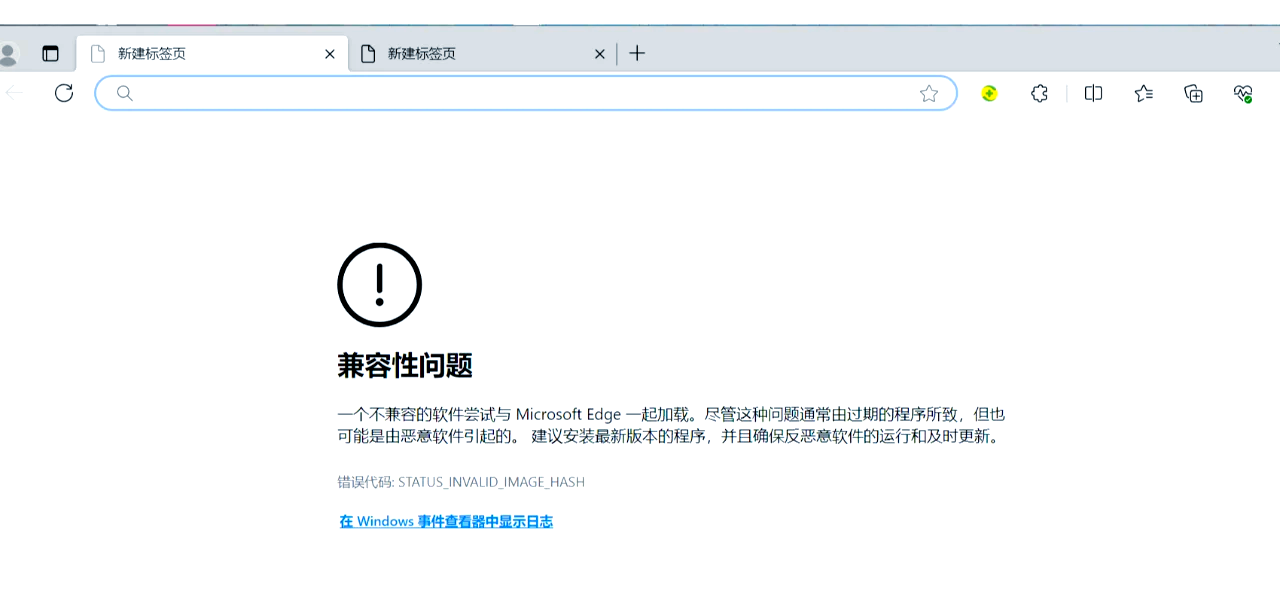Open 在 Windows 事件查看器中显示日志 link
This screenshot has height=610, width=1280.
(x=446, y=521)
